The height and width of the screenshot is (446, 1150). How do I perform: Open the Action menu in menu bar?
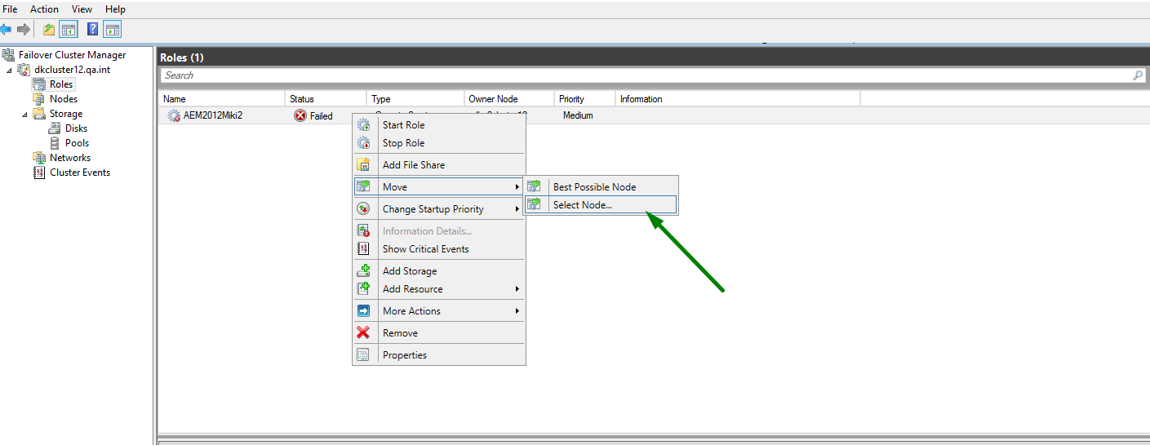click(44, 9)
